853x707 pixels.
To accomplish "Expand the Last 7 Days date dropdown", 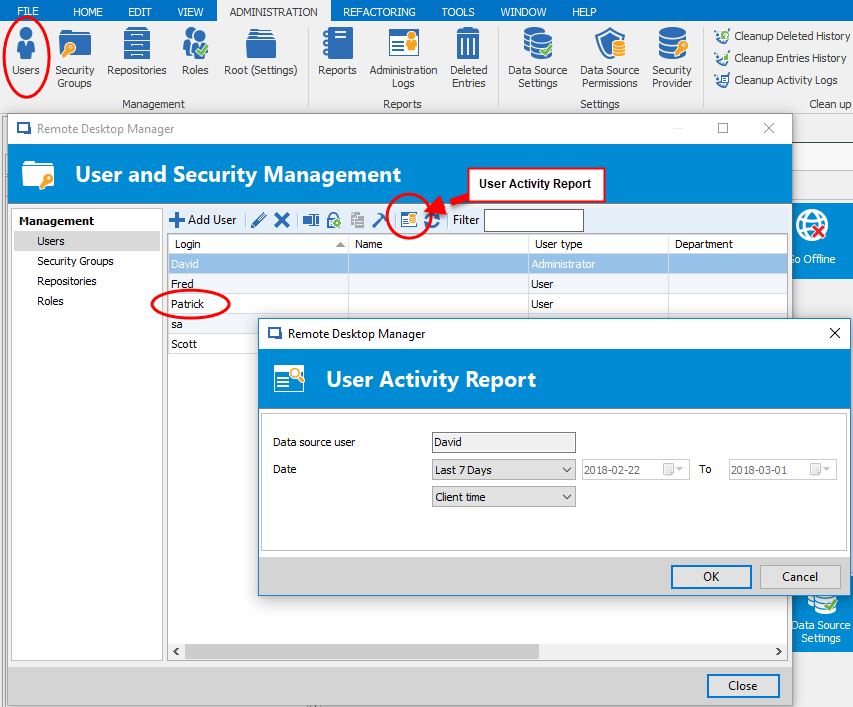I will pyautogui.click(x=504, y=470).
